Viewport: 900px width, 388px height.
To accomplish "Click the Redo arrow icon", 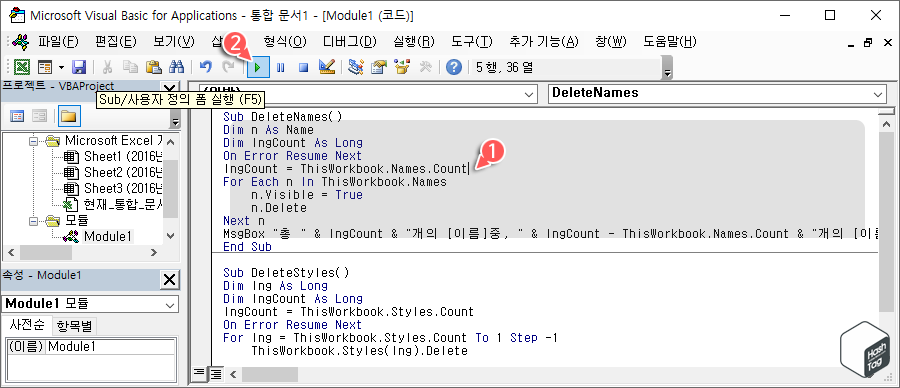I will [228, 68].
